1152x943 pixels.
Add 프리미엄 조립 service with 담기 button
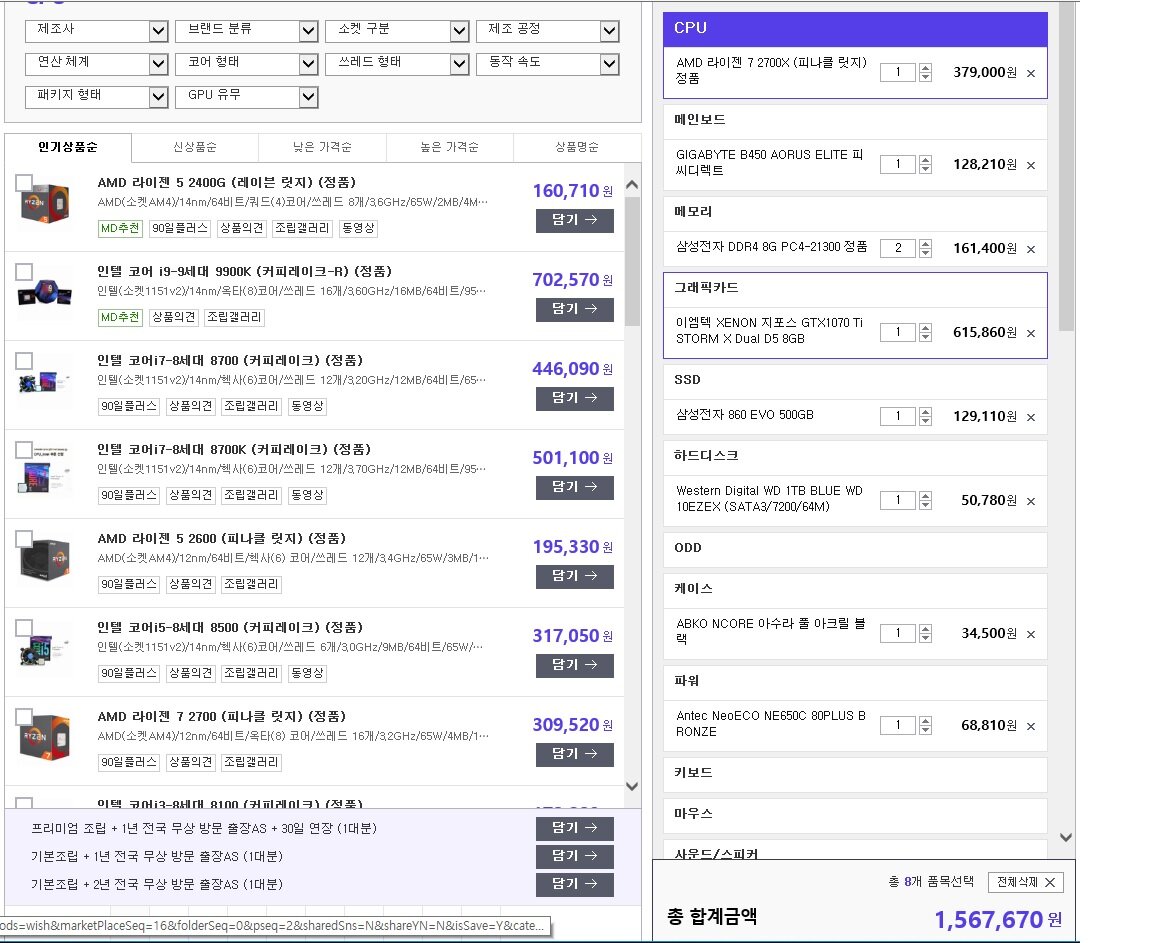[575, 828]
